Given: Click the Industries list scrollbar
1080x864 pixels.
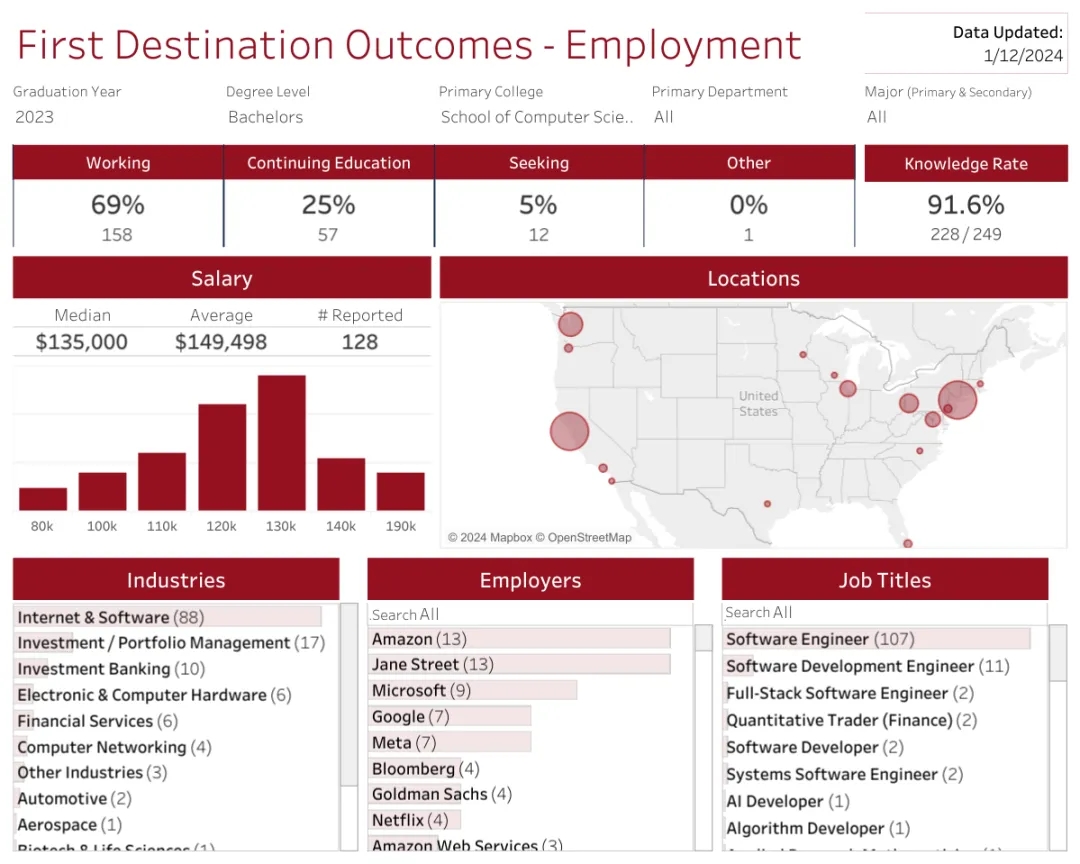Looking at the screenshot, I should (348, 700).
